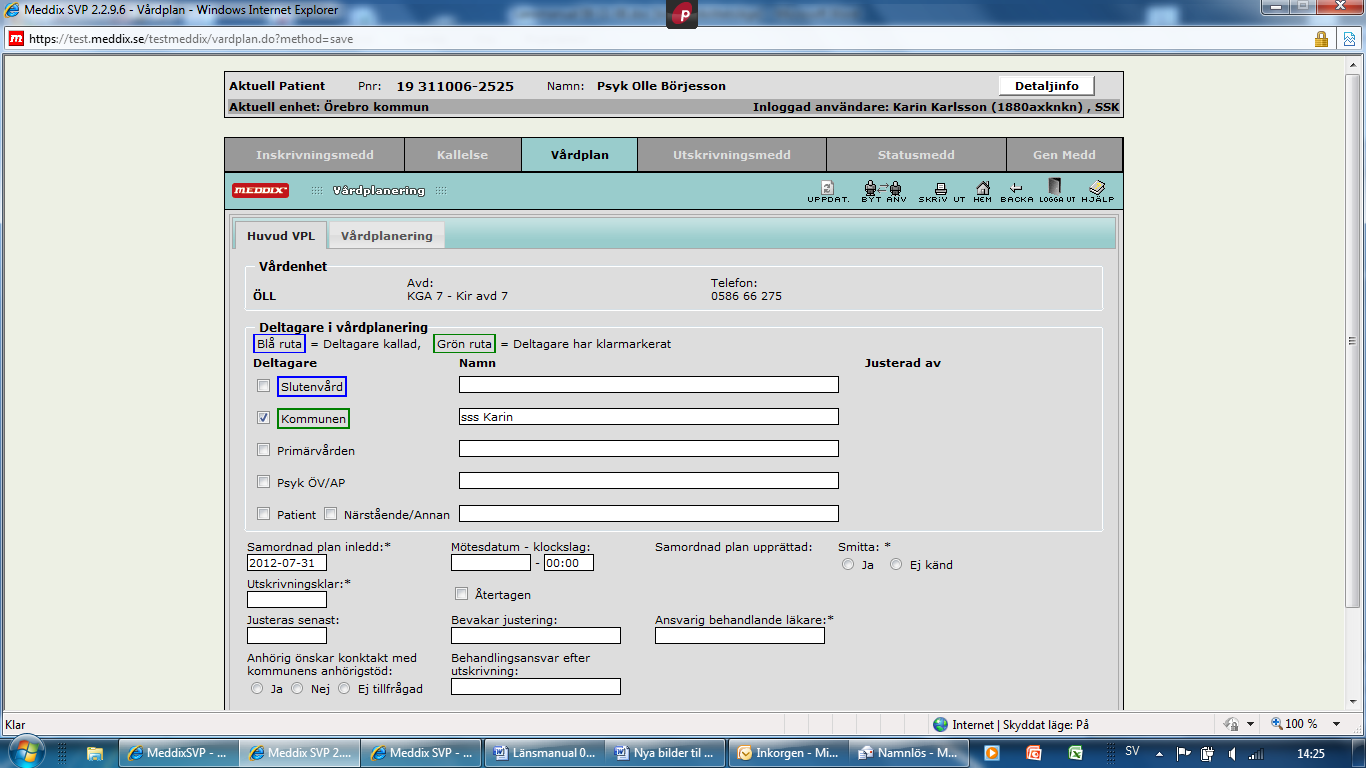The width and height of the screenshot is (1366, 768).
Task: Click the Bevakar justering field
Action: [536, 636]
